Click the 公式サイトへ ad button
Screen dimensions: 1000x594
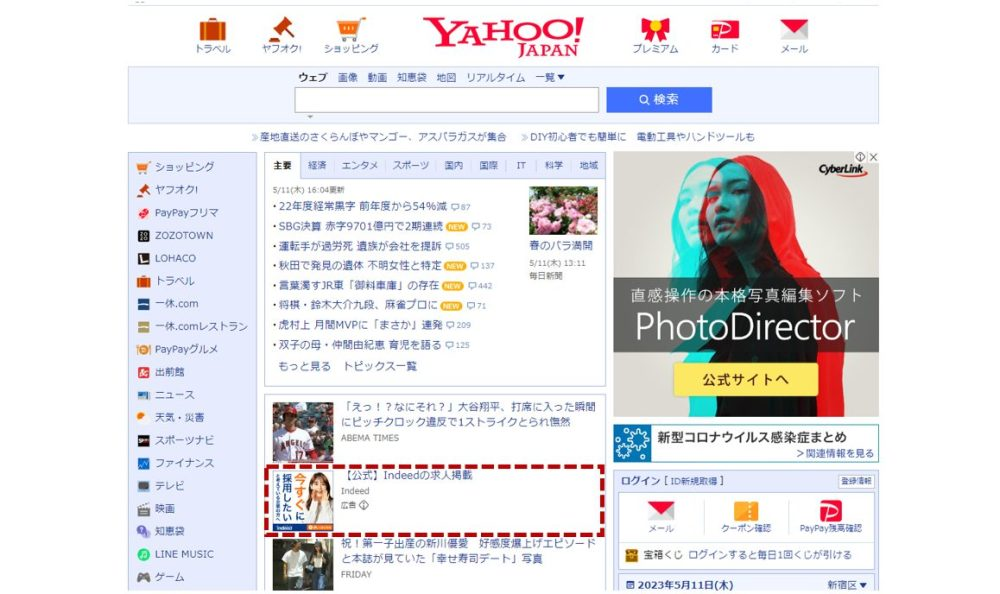(x=746, y=380)
